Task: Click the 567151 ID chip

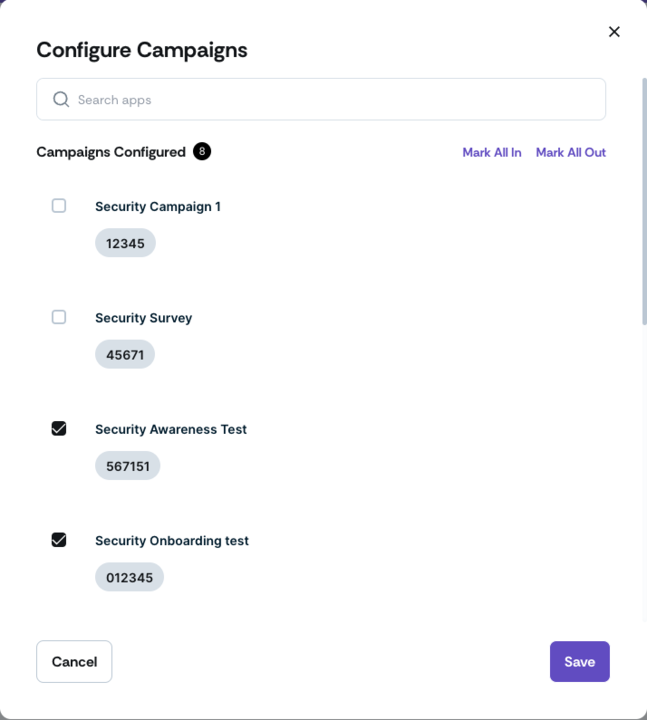Action: pyautogui.click(x=128, y=466)
